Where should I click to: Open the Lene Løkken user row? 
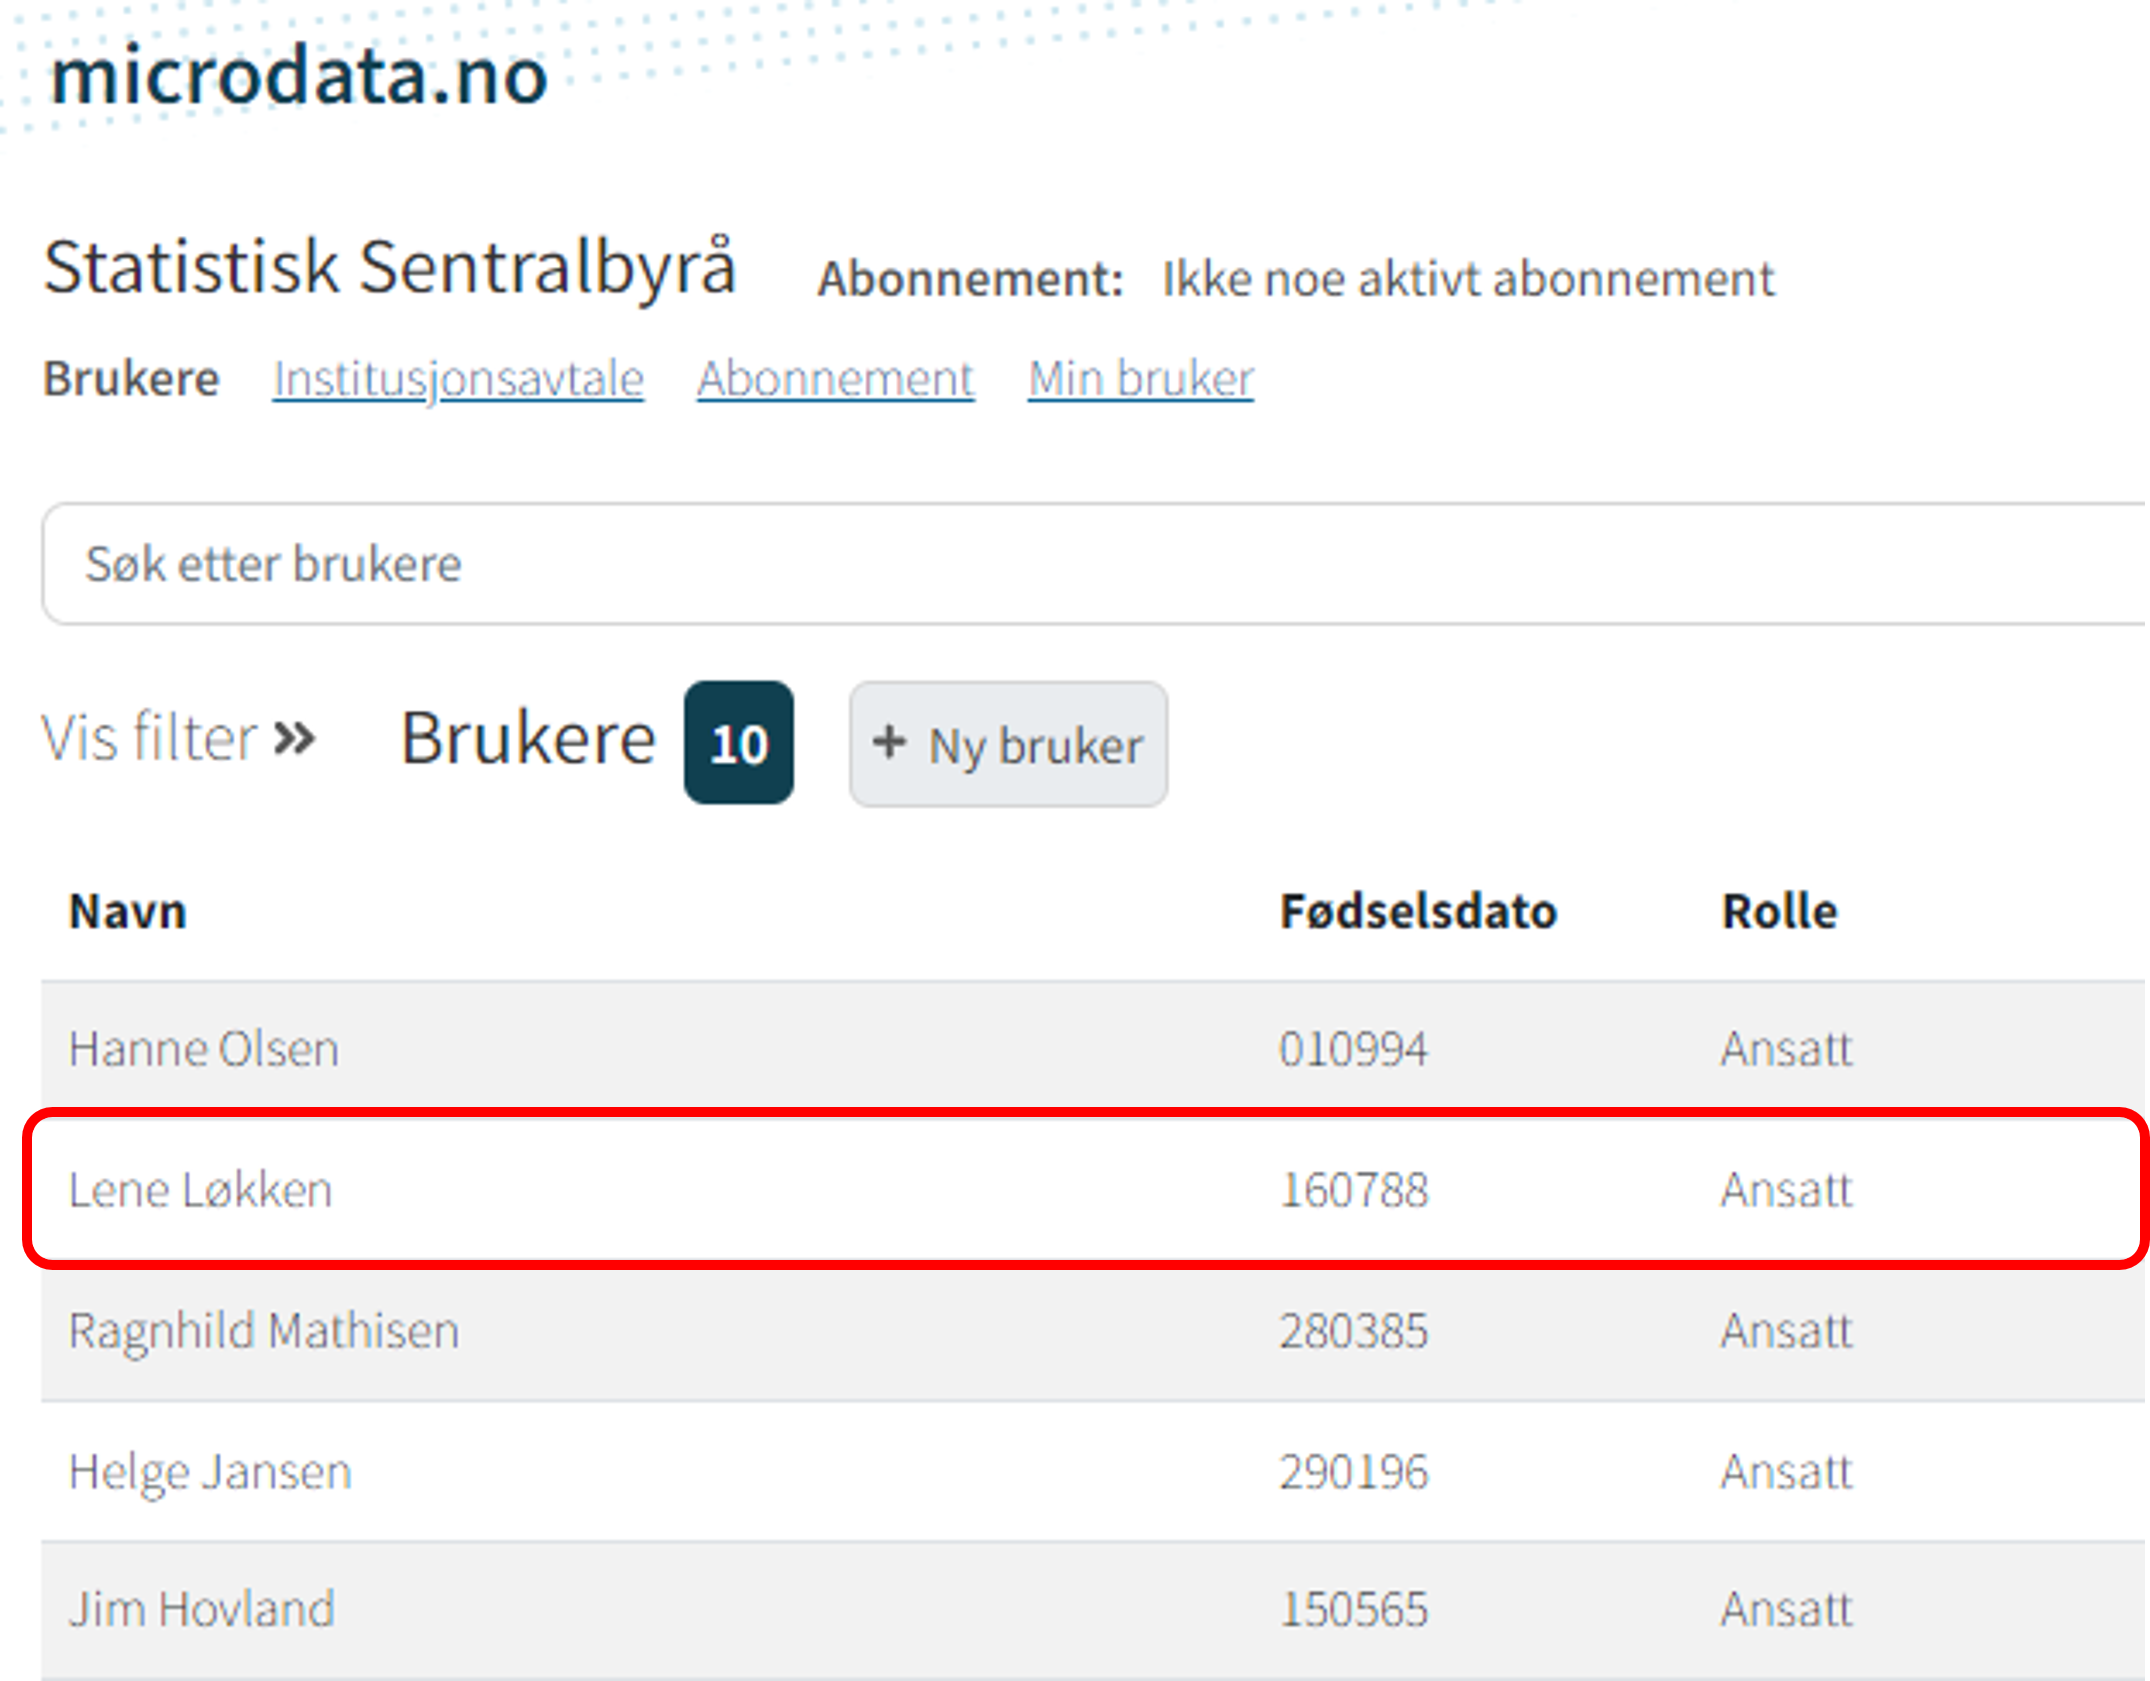[x=200, y=1190]
